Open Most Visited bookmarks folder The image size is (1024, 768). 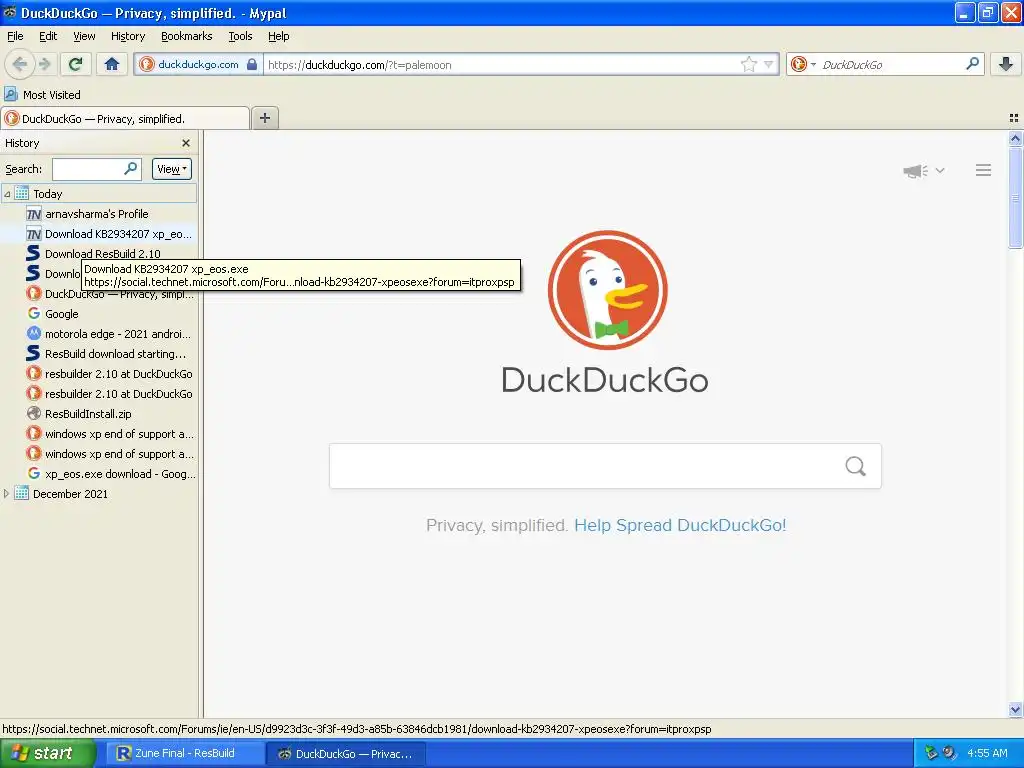pos(43,95)
